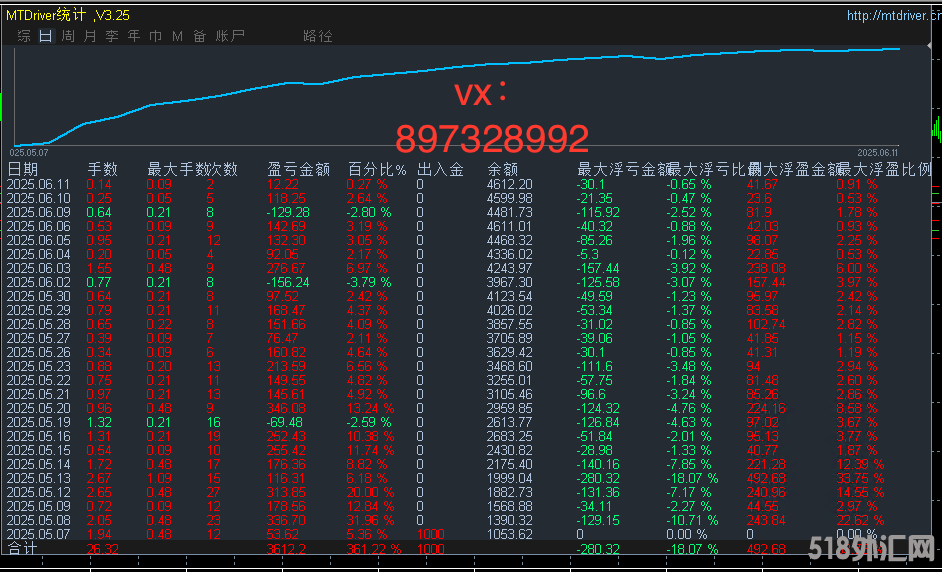
Task: Select the 2025.06.09 loss row date
Action: pyautogui.click(x=39, y=212)
